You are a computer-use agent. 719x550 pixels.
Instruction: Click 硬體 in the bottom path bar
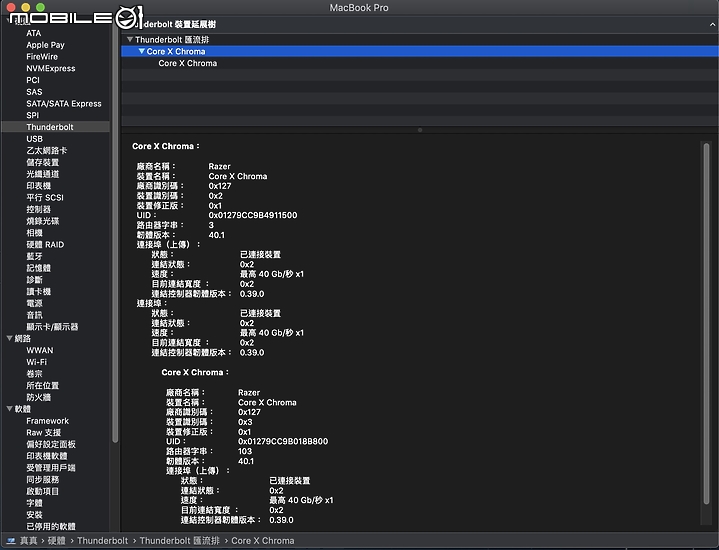click(57, 541)
